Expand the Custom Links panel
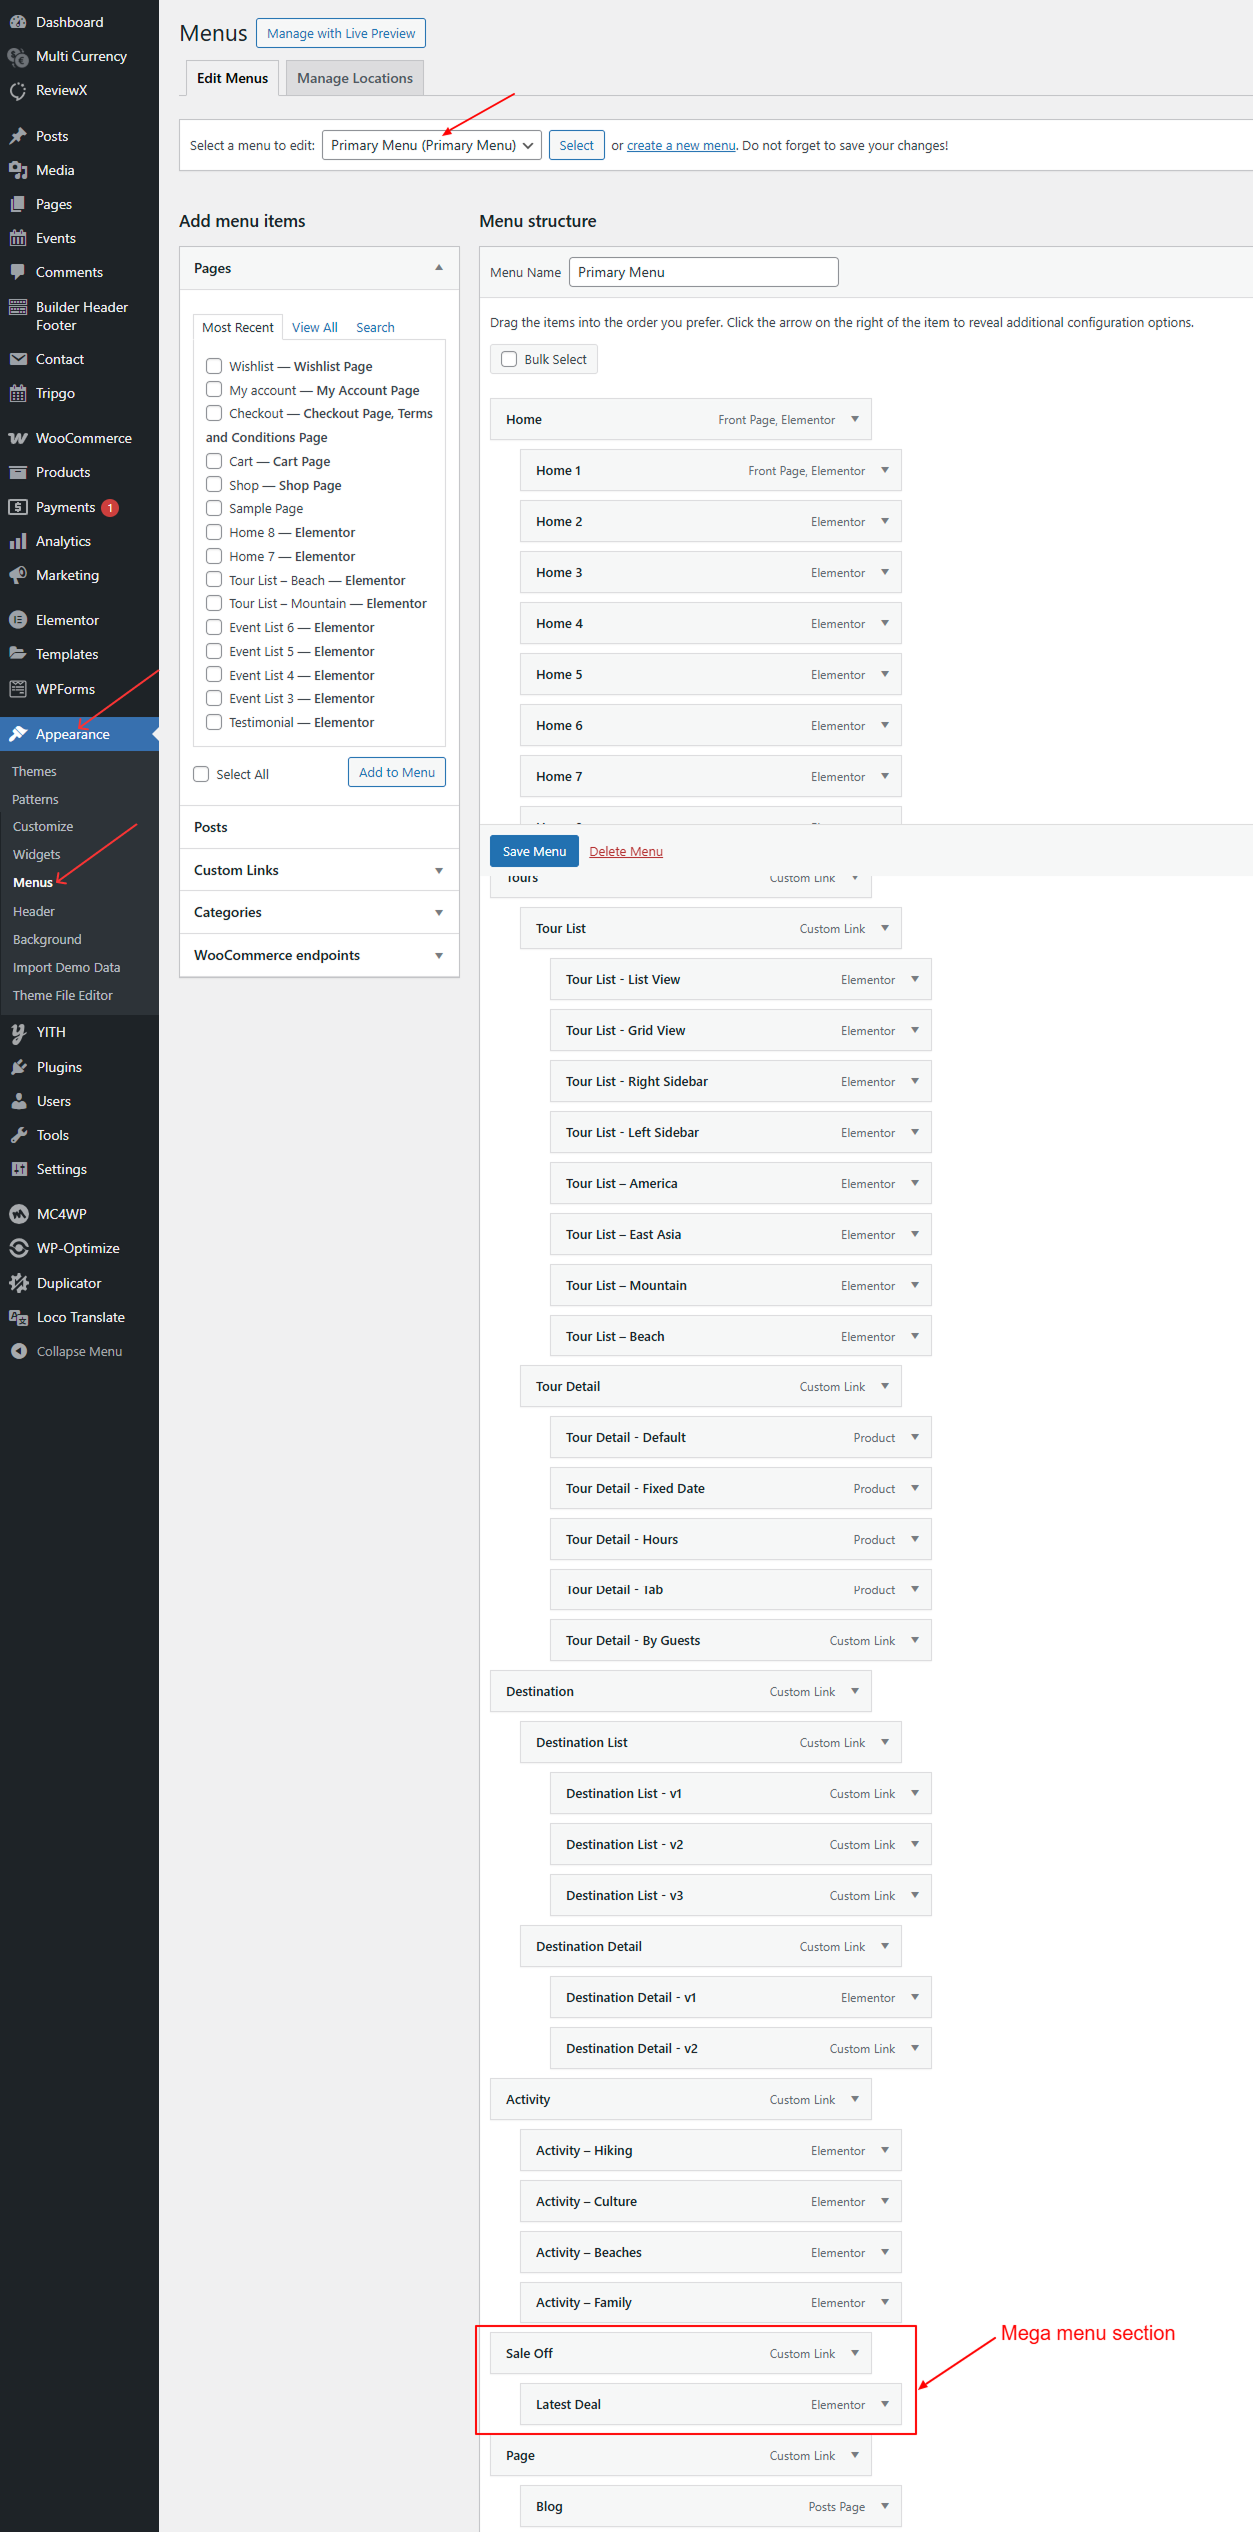 click(x=439, y=870)
